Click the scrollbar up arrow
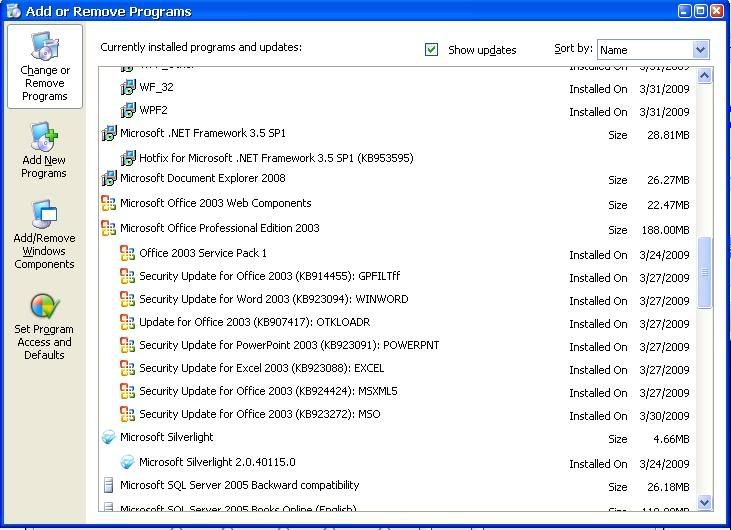The image size is (731, 530). [x=704, y=76]
